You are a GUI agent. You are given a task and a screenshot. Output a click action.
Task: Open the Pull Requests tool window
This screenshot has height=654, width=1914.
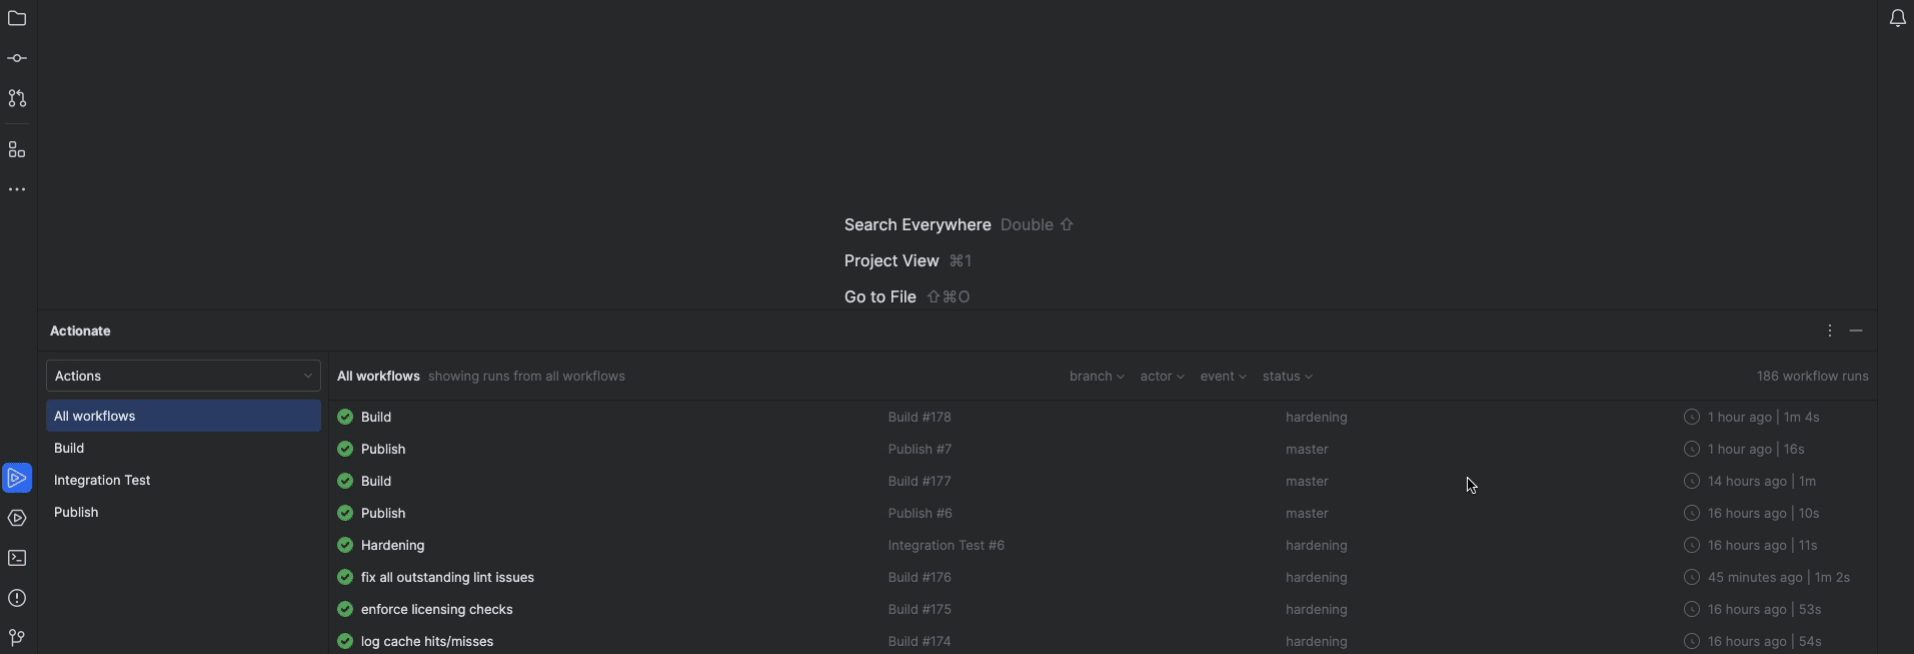17,99
